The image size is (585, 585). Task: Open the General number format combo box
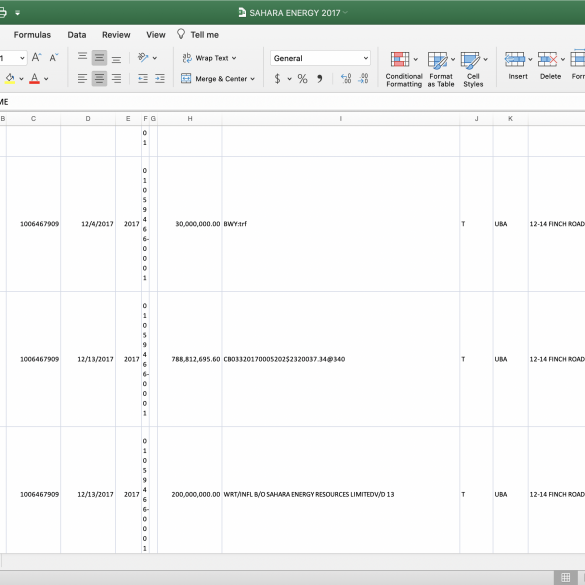click(x=320, y=58)
